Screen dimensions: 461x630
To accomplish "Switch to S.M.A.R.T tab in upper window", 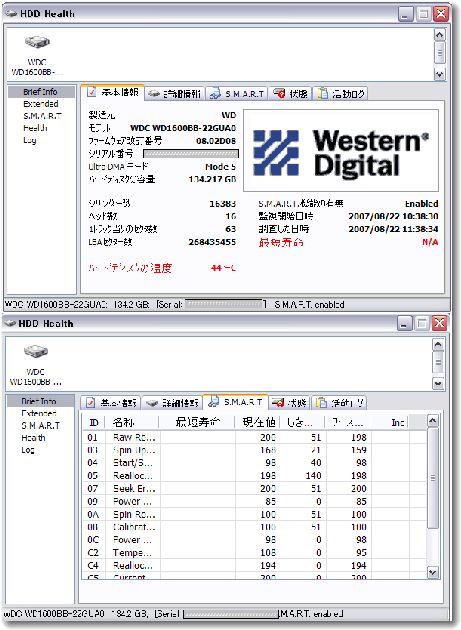I will coord(237,94).
